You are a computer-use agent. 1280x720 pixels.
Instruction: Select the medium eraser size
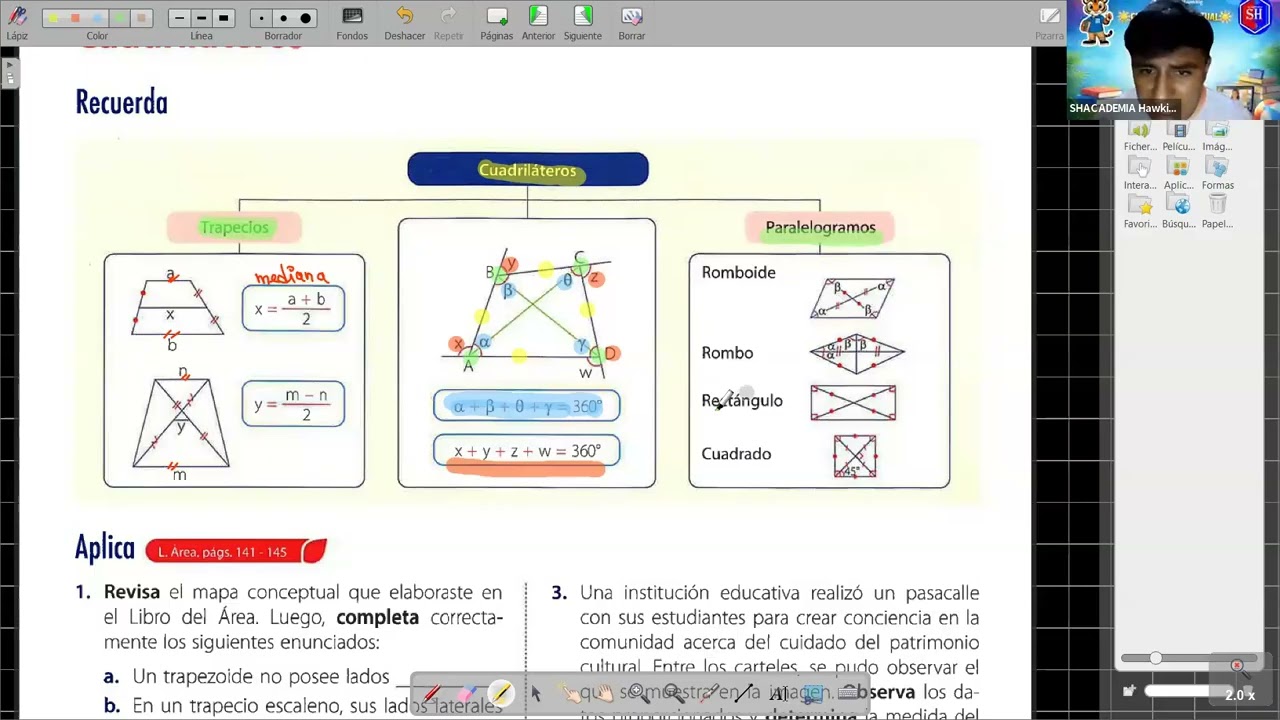(x=283, y=18)
